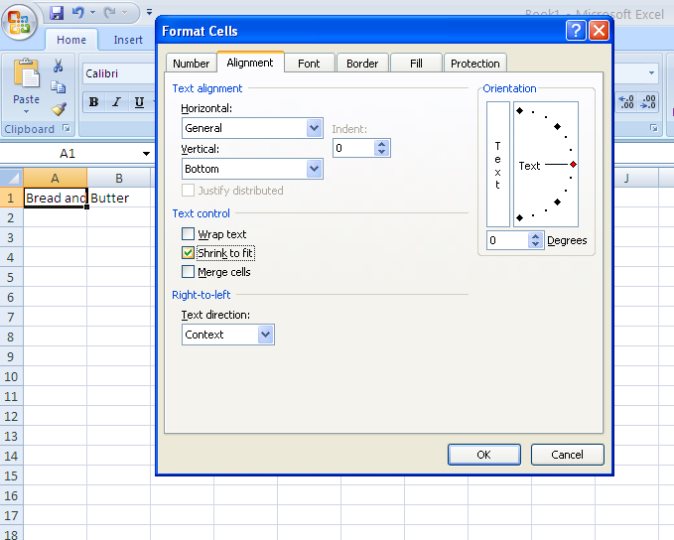This screenshot has width=674, height=540.
Task: Activate the Format Painter brush
Action: tap(59, 109)
